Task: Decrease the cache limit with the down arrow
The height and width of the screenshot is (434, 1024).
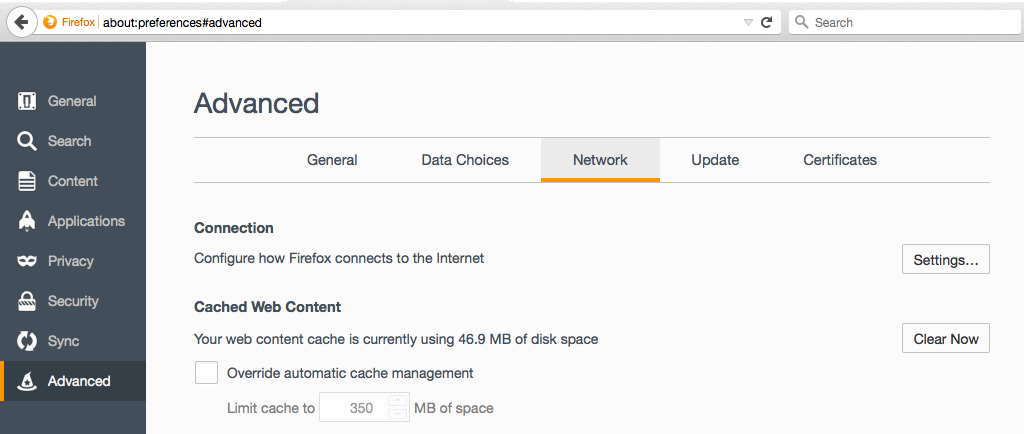Action: point(398,414)
